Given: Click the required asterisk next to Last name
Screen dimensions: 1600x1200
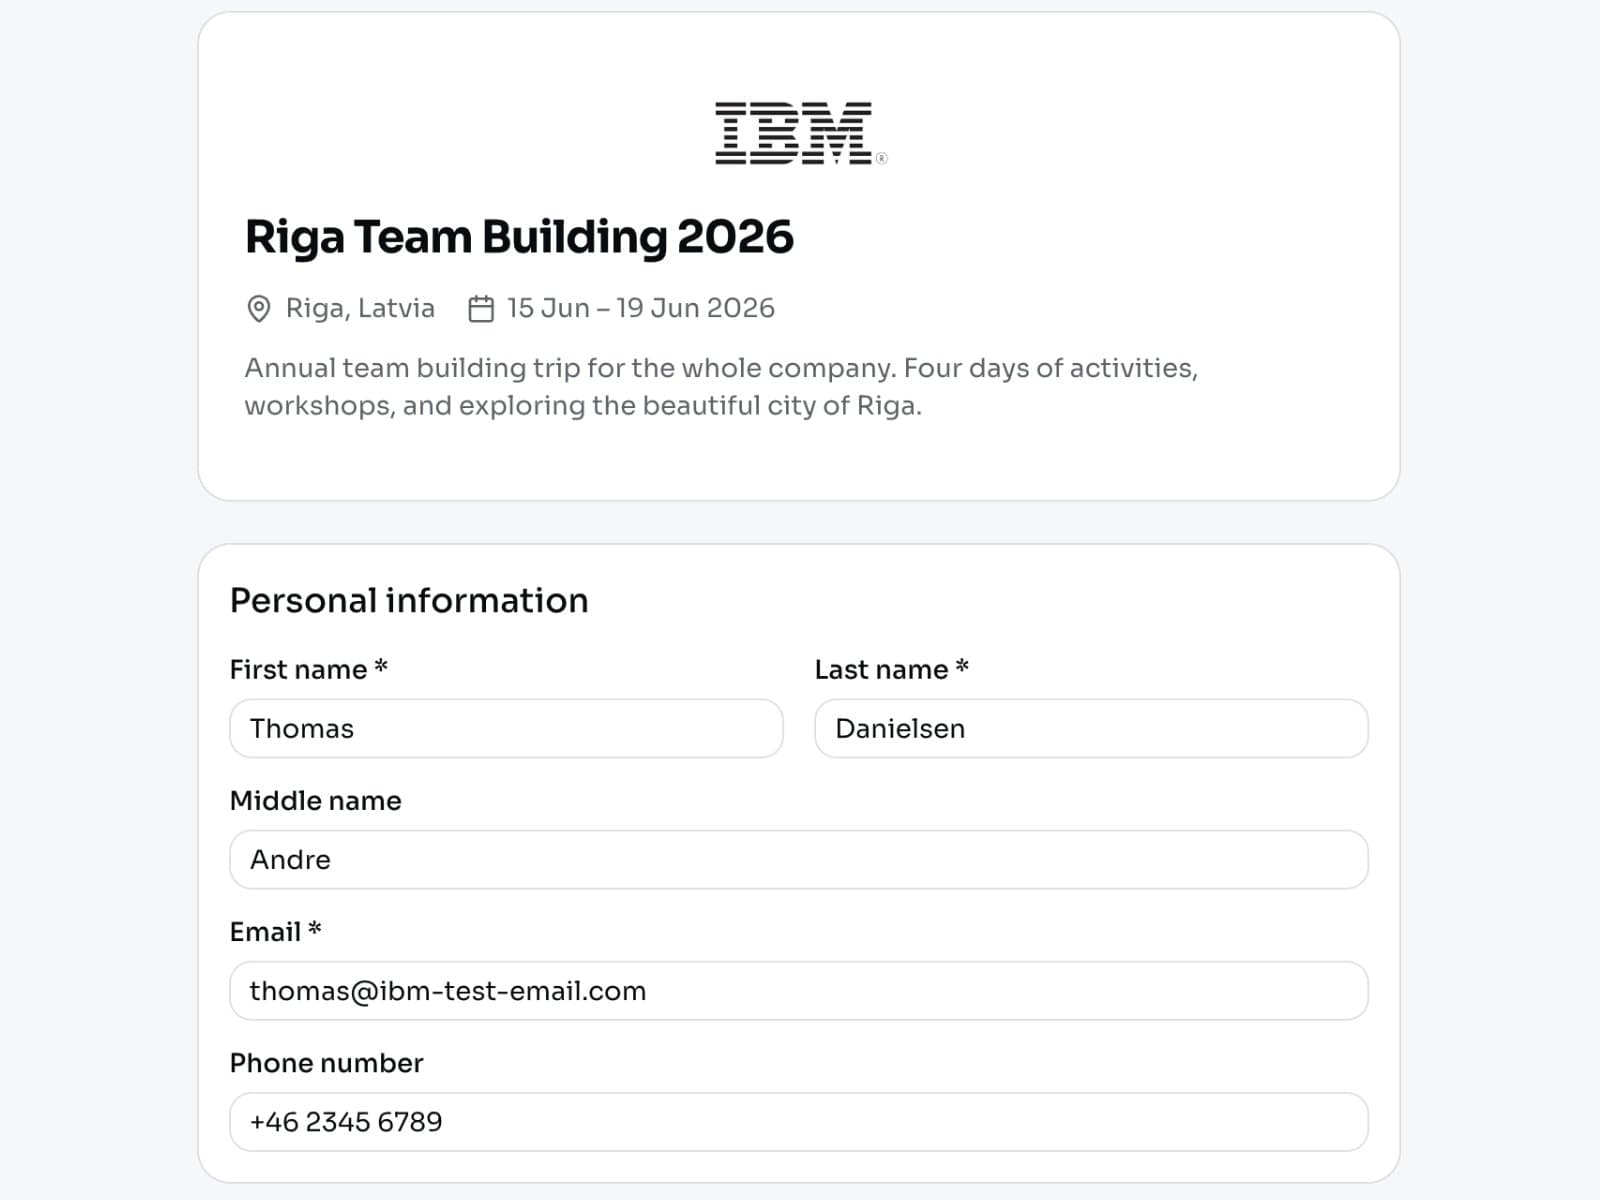Looking at the screenshot, I should coord(962,667).
